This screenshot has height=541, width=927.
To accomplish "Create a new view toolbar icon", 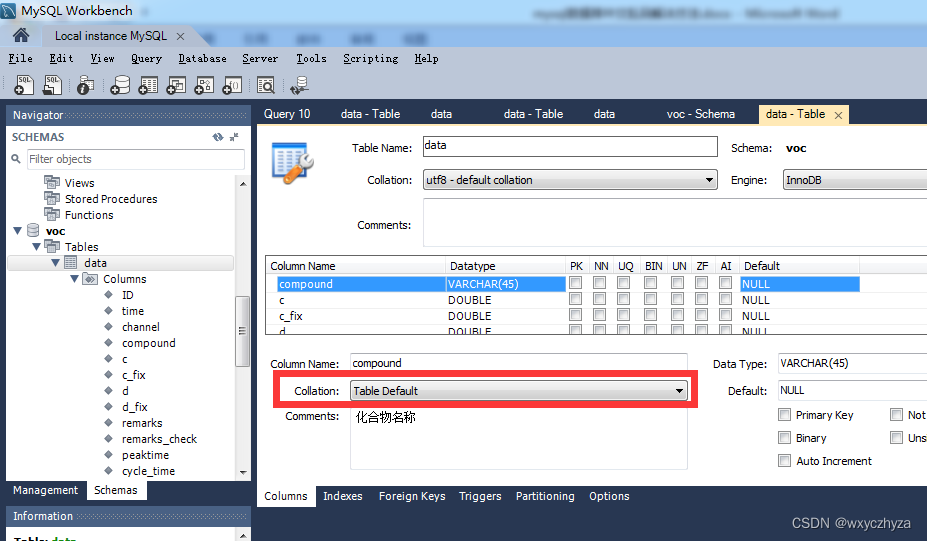I will coord(176,85).
